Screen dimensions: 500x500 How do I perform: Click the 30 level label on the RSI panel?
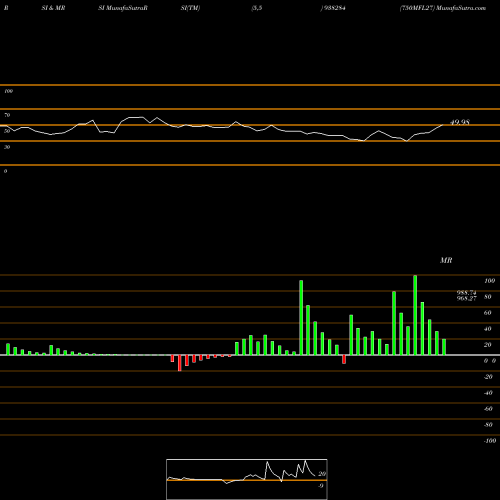(x=7, y=147)
